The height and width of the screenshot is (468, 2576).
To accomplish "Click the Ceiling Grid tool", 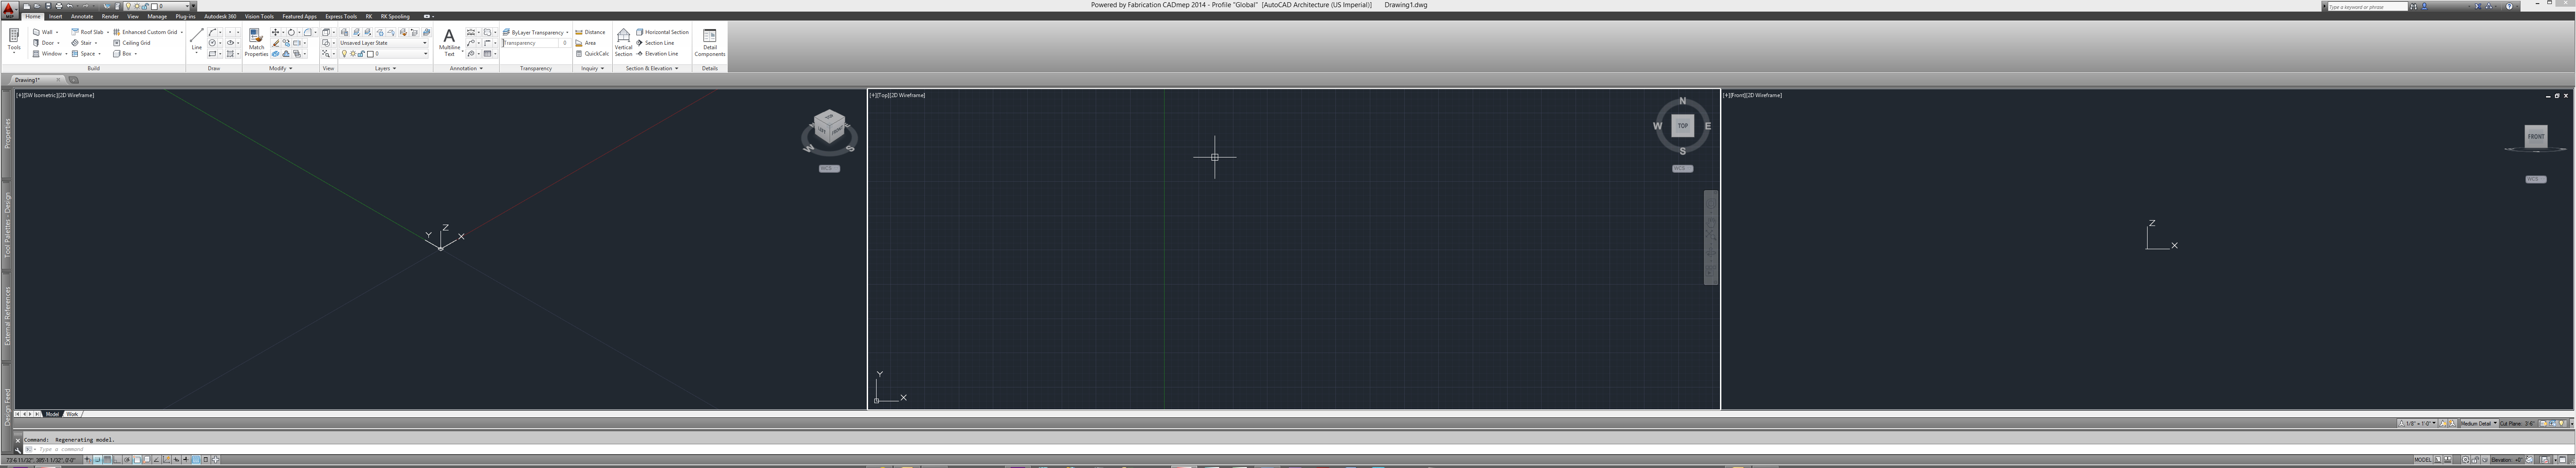I will pos(132,43).
